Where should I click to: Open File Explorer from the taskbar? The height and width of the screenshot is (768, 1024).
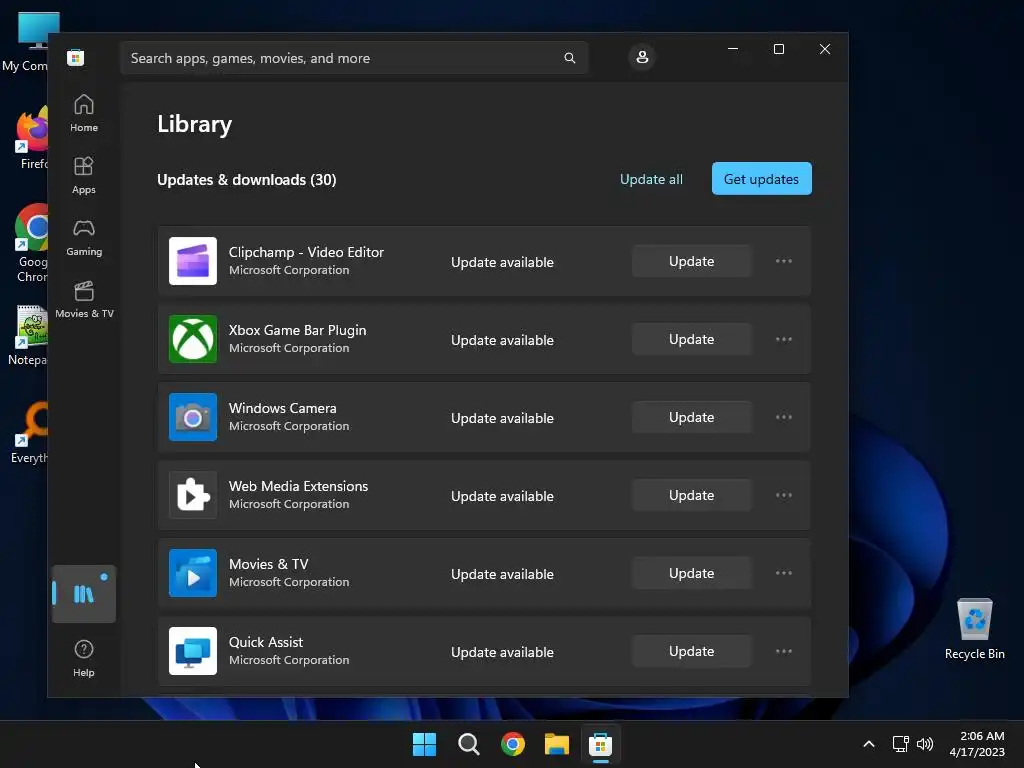coord(557,744)
